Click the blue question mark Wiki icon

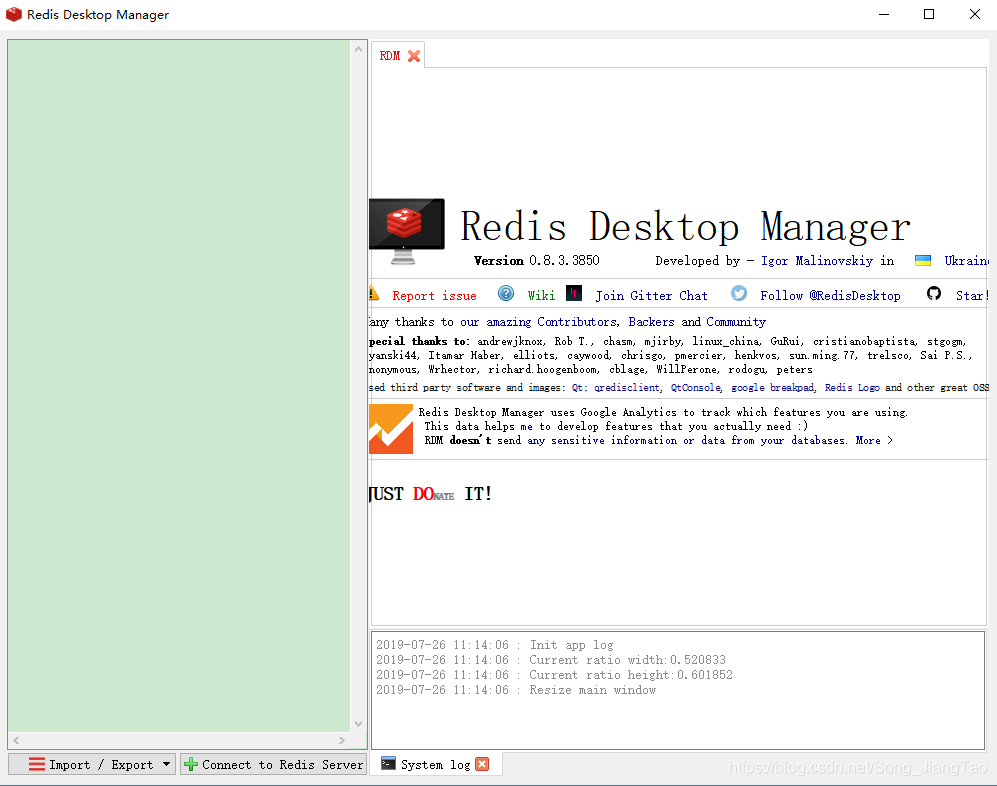coord(506,293)
